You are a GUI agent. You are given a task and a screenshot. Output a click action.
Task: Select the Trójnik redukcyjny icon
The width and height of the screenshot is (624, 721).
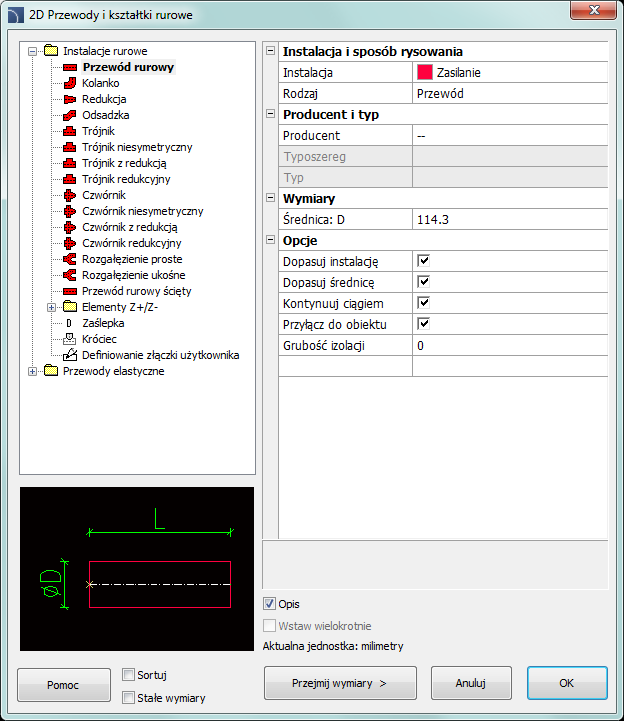tap(69, 179)
